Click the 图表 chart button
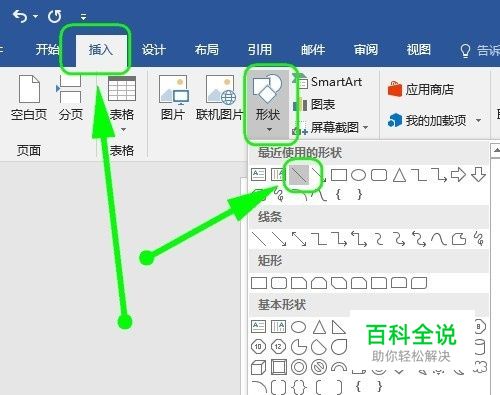The width and height of the screenshot is (500, 395). 314,105
